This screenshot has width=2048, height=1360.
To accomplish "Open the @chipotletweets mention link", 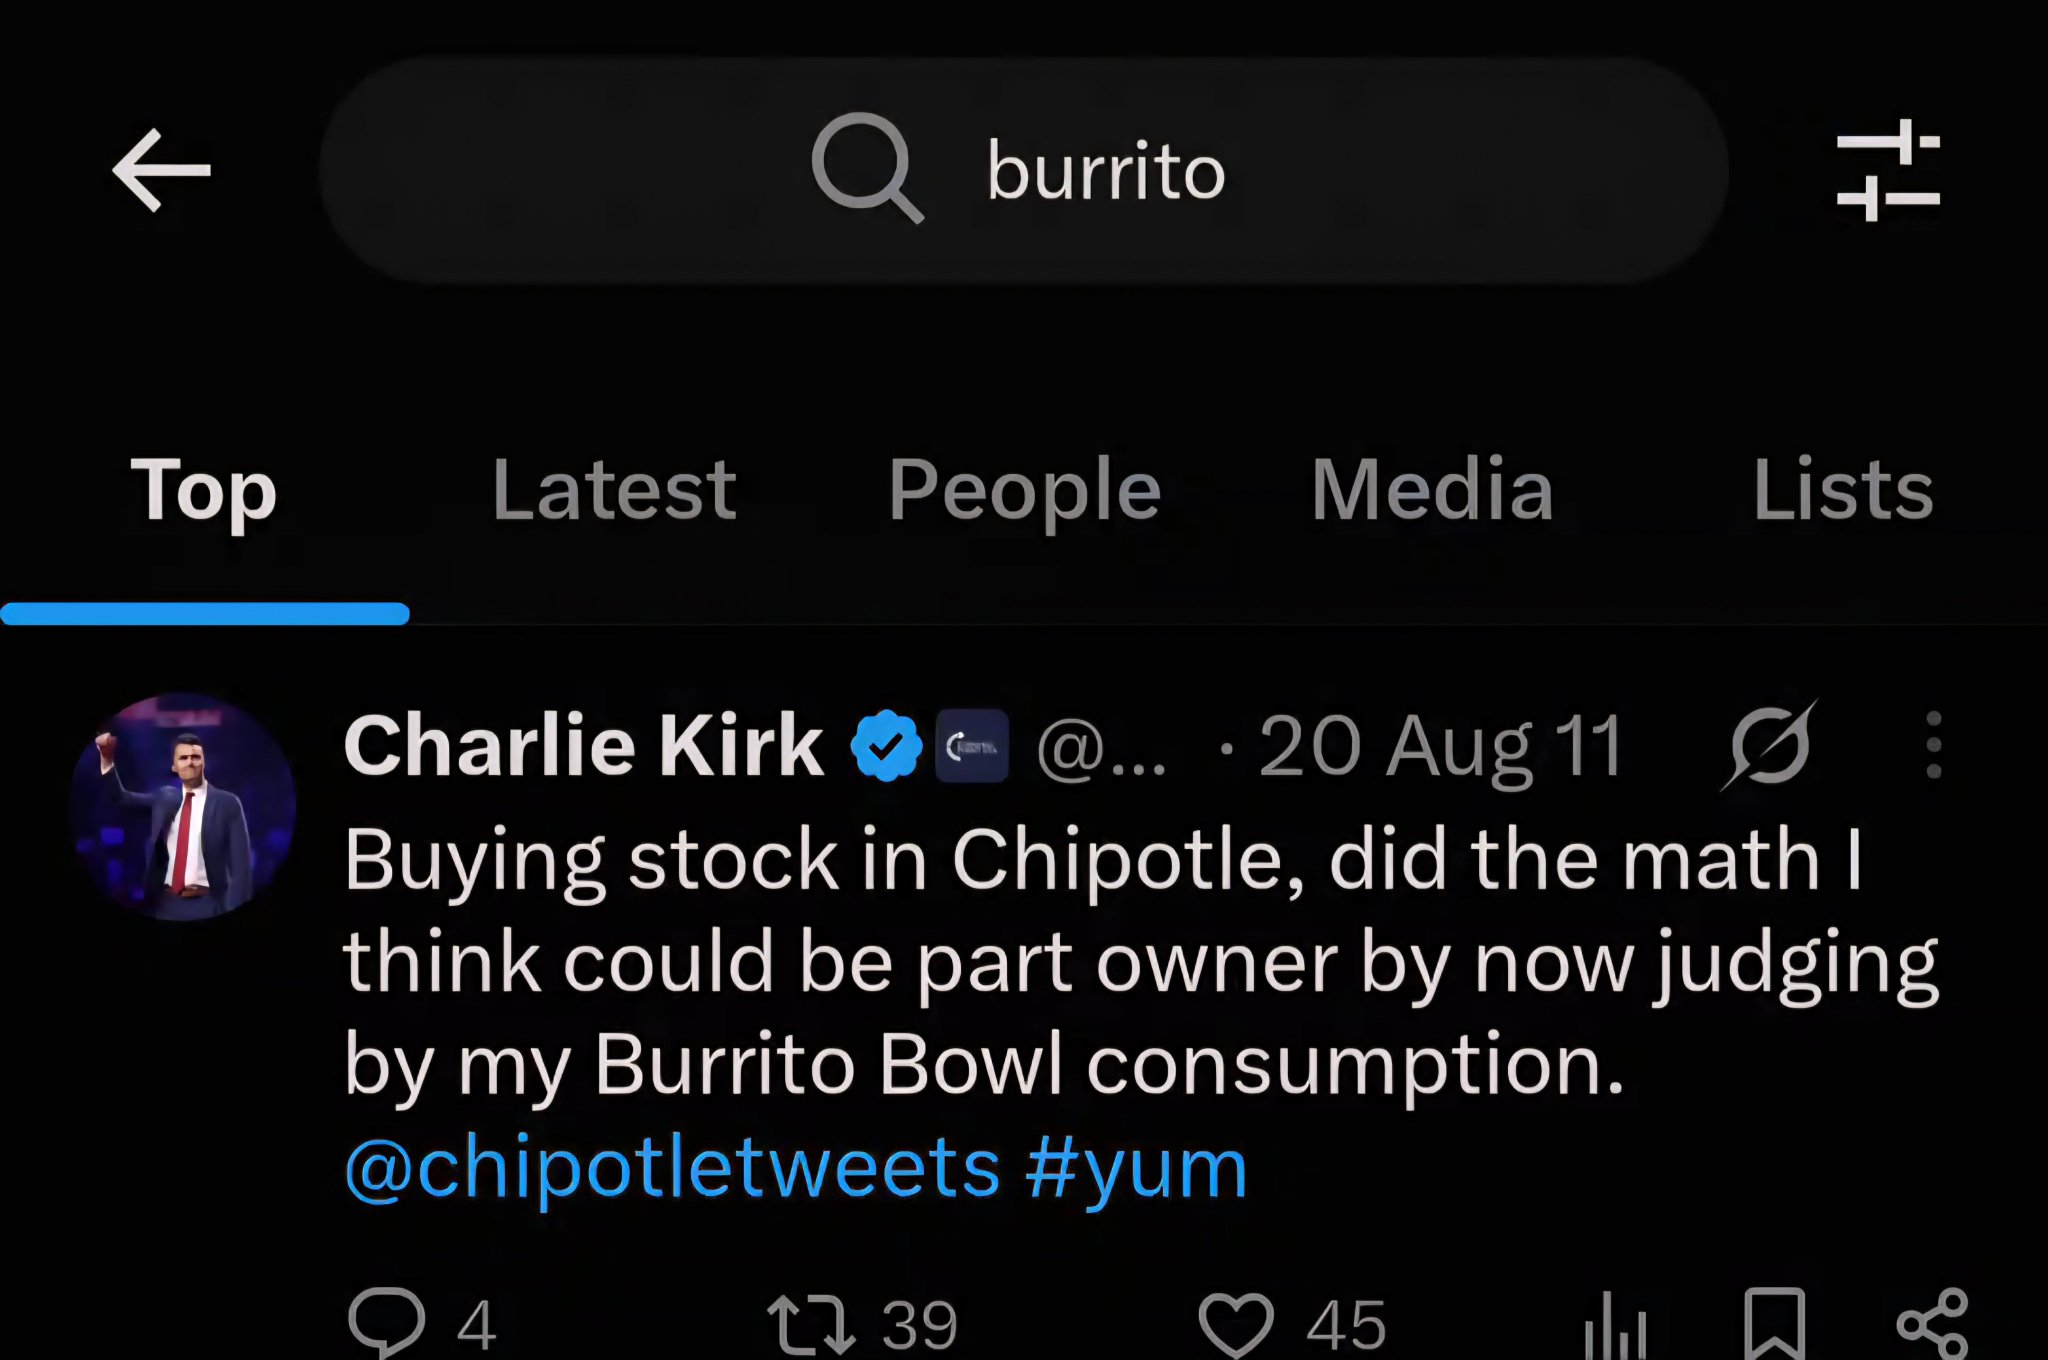I will (x=672, y=1168).
